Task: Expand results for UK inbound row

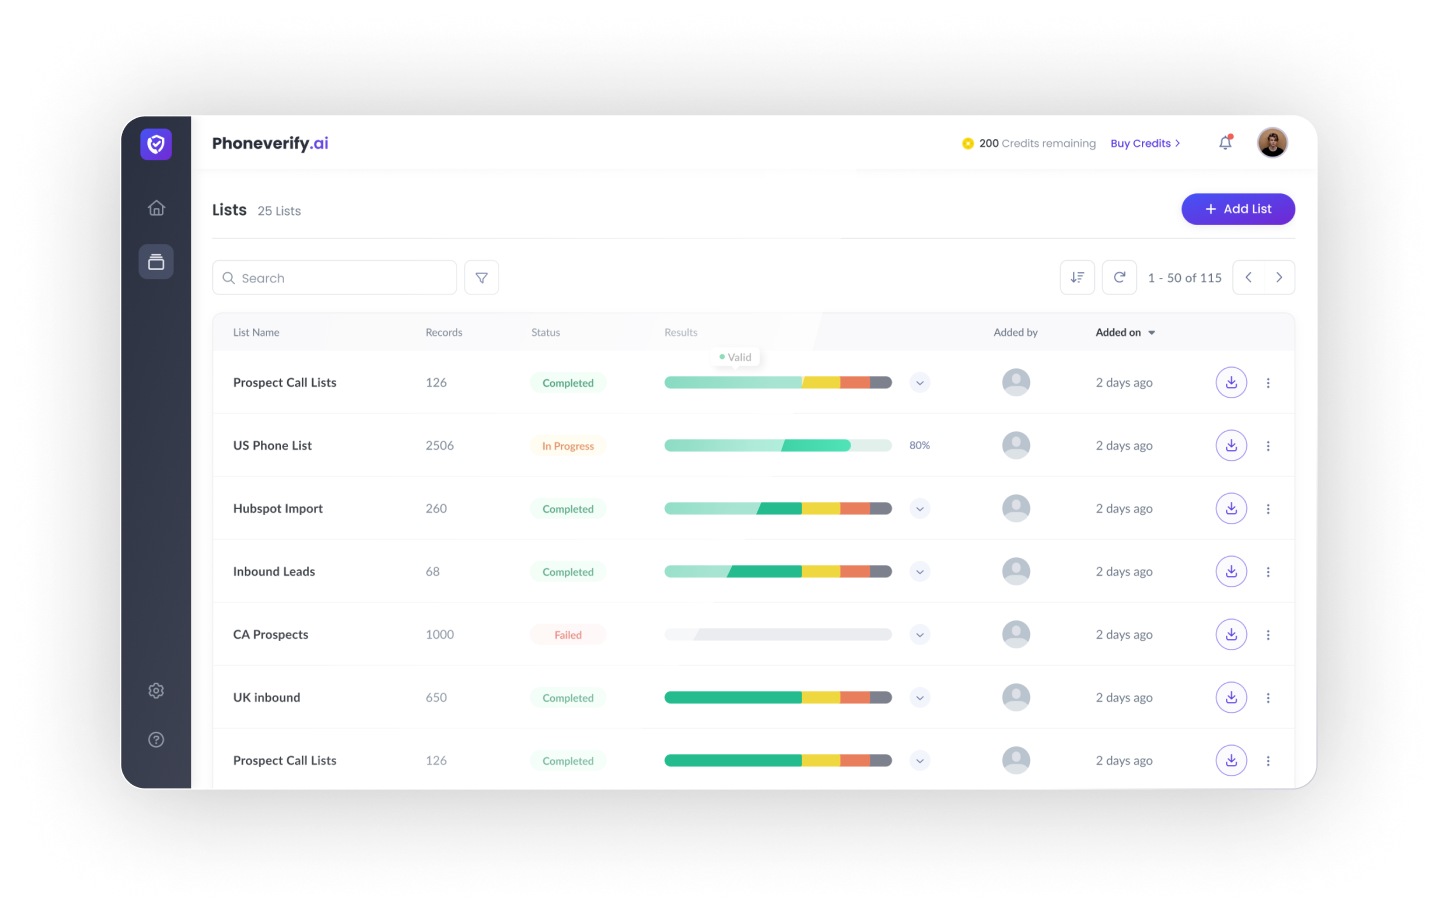Action: tap(920, 698)
